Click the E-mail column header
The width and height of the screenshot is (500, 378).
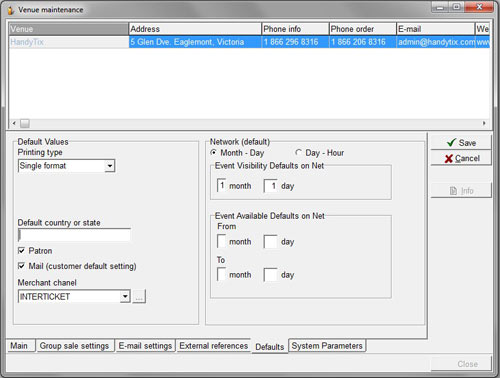coord(436,29)
